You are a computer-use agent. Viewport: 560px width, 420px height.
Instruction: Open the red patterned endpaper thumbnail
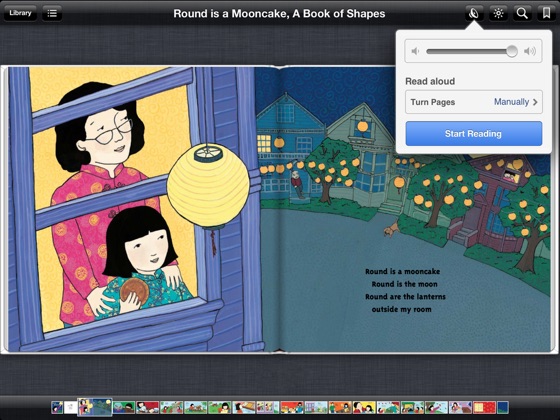(x=484, y=407)
